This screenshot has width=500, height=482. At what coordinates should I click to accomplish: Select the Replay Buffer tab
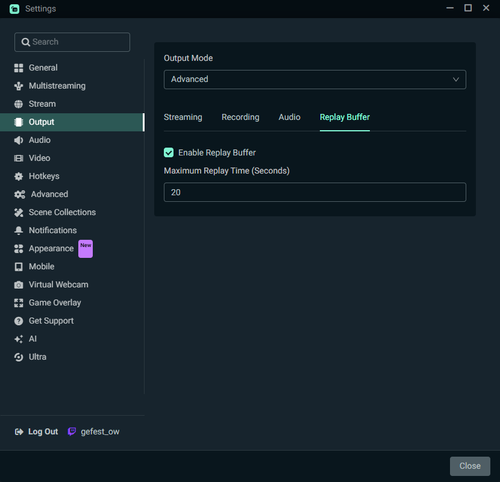pos(345,117)
